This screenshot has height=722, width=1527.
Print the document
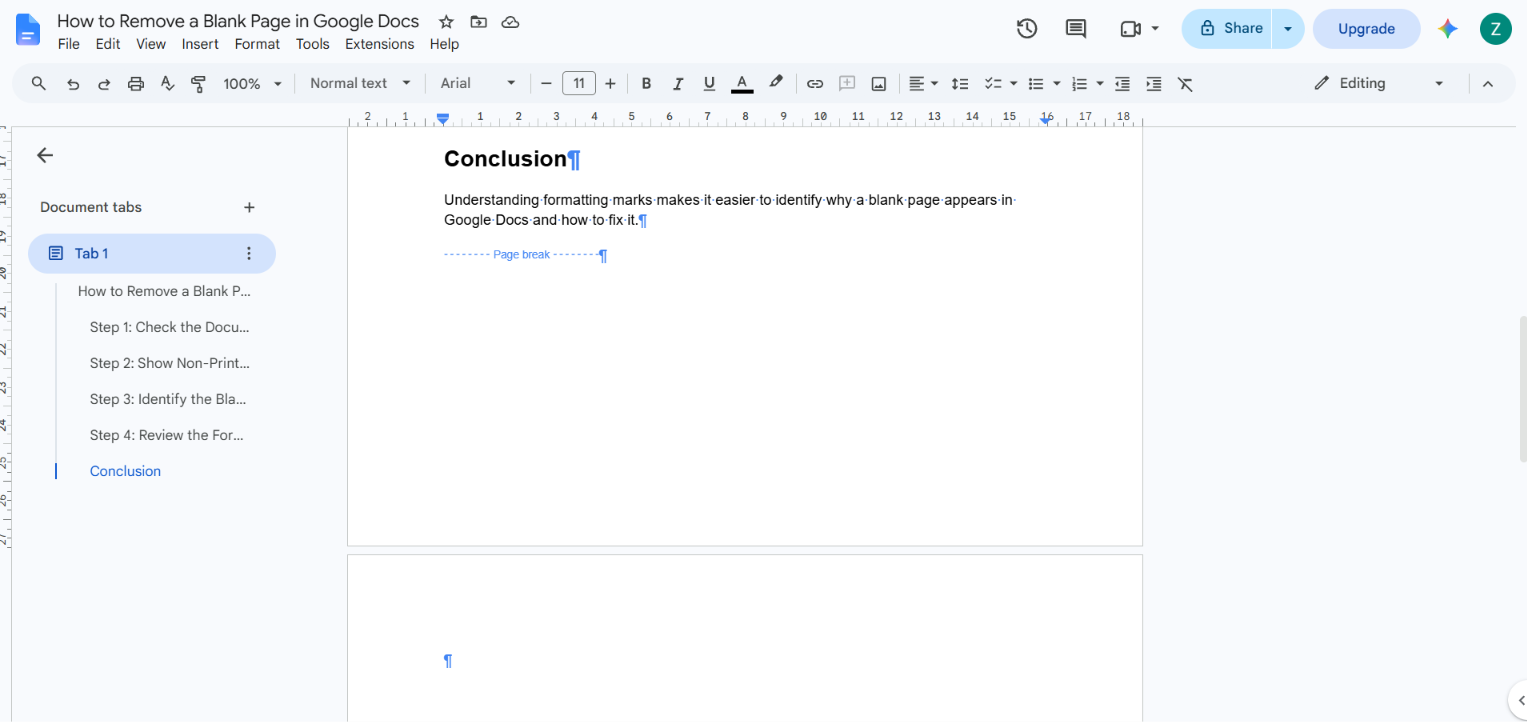136,84
